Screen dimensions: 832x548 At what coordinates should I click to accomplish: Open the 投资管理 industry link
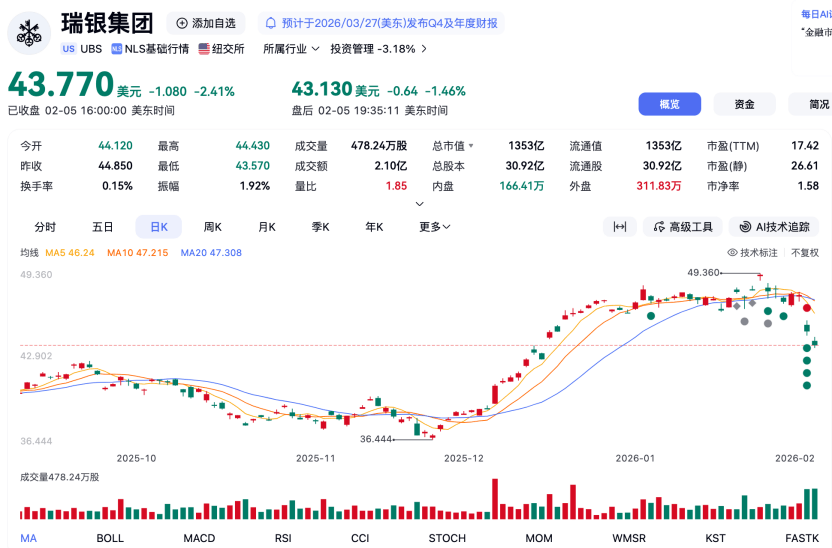click(x=378, y=48)
